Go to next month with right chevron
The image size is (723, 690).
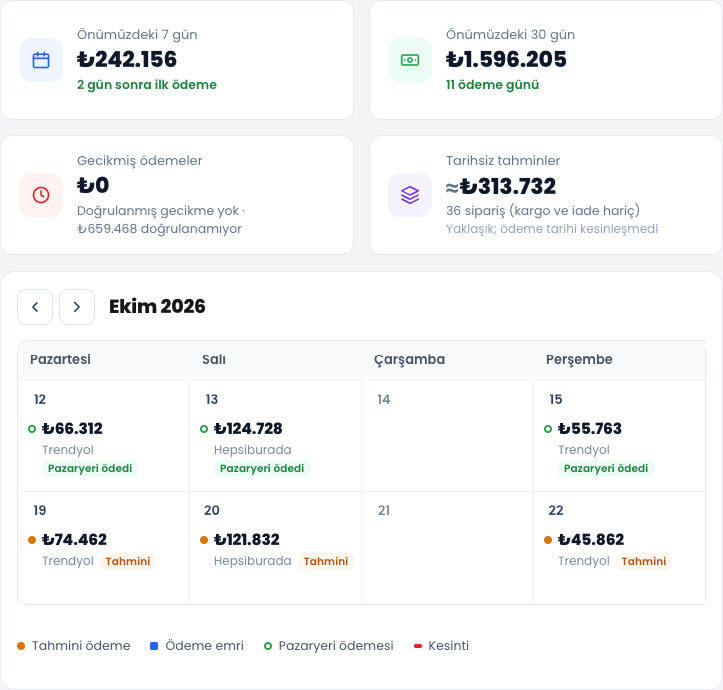tap(77, 307)
